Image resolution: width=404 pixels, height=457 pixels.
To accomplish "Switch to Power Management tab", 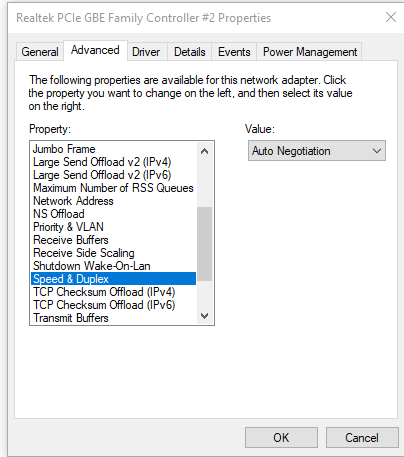I will (310, 52).
